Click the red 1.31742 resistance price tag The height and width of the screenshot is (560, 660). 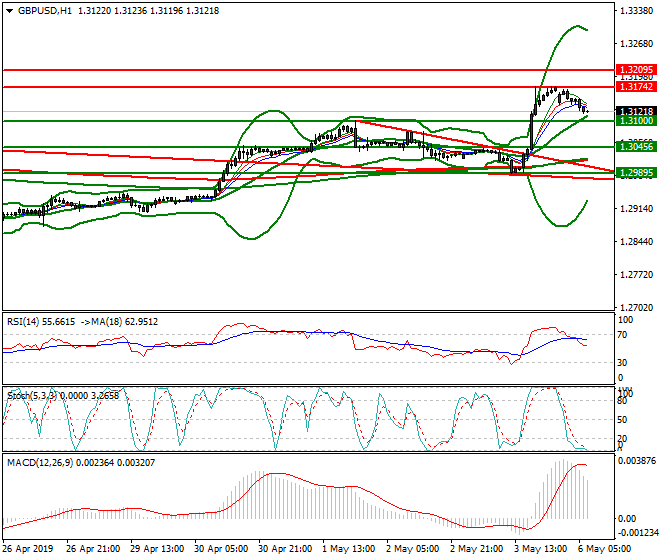point(636,87)
